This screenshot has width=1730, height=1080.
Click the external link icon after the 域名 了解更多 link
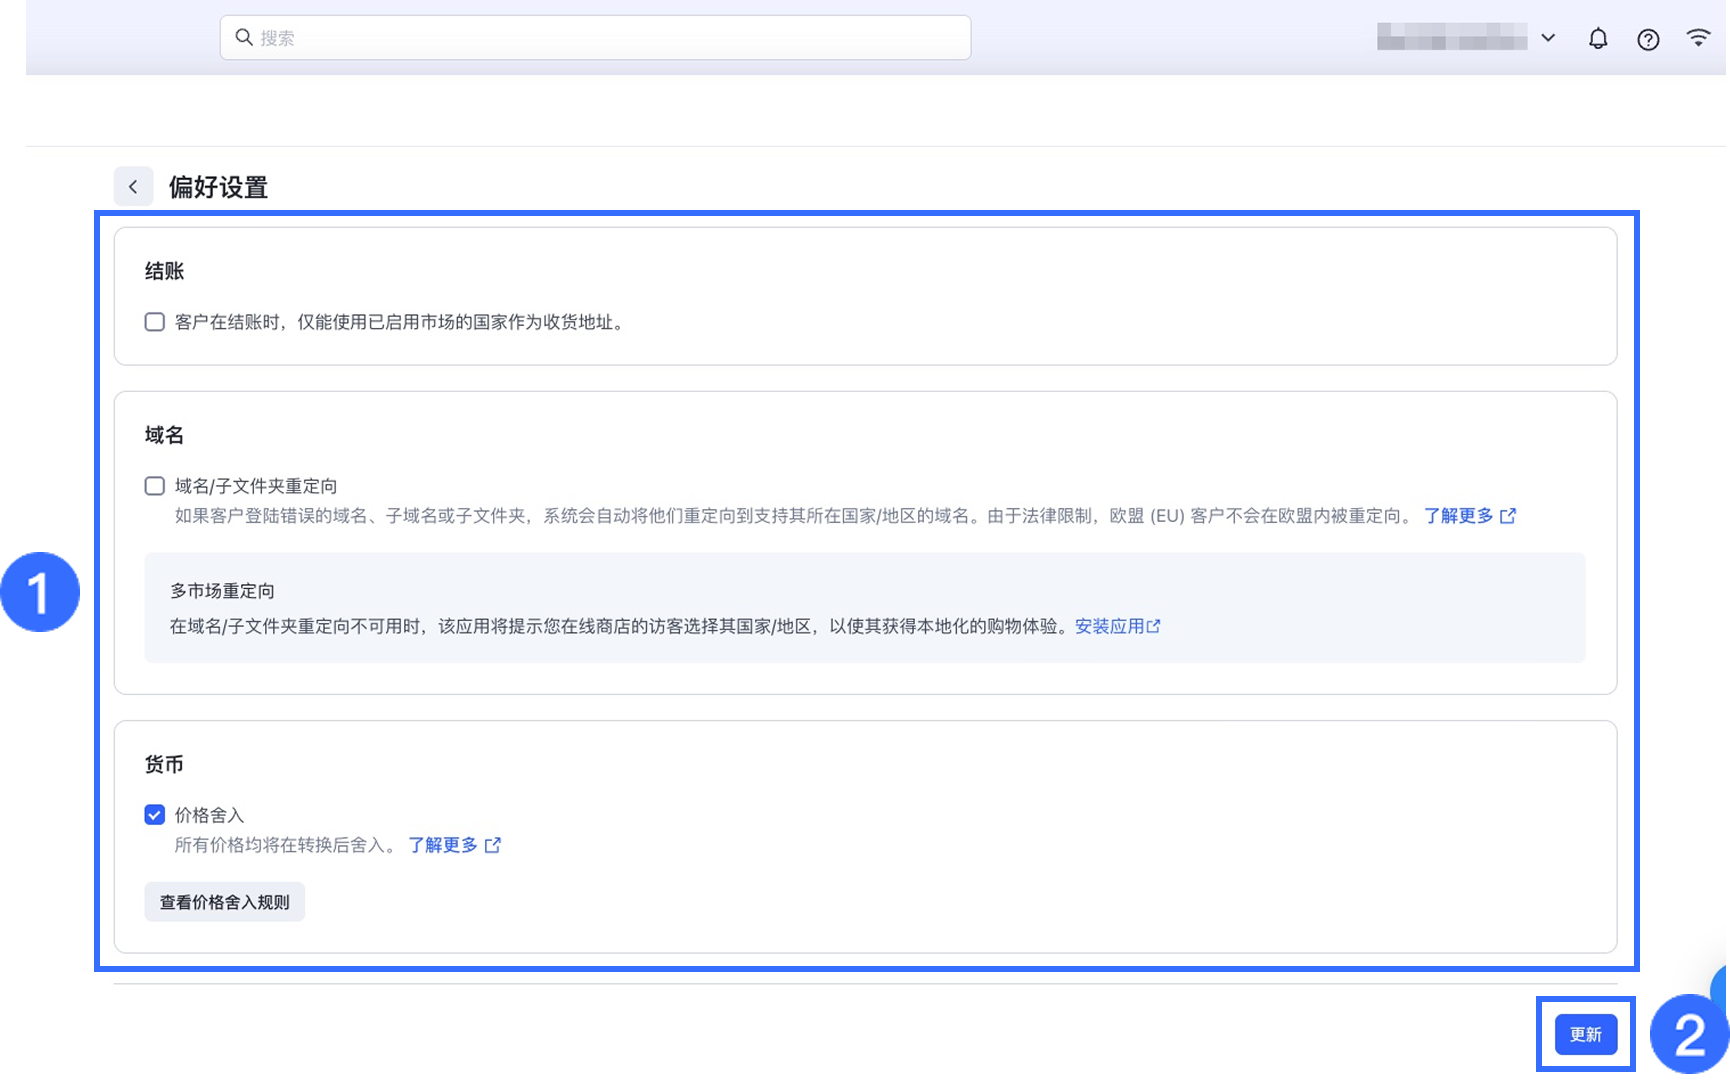pyautogui.click(x=1508, y=516)
